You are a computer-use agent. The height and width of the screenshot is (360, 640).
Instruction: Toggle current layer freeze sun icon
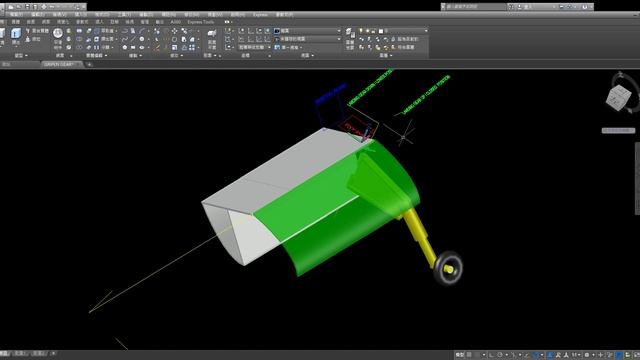(x=367, y=31)
